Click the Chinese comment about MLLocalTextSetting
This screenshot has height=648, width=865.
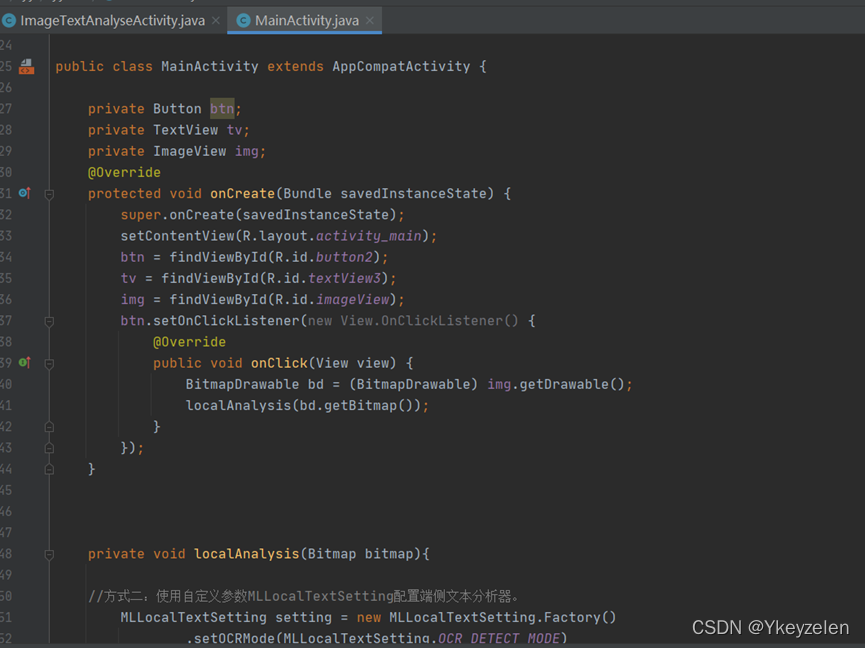coord(303,596)
